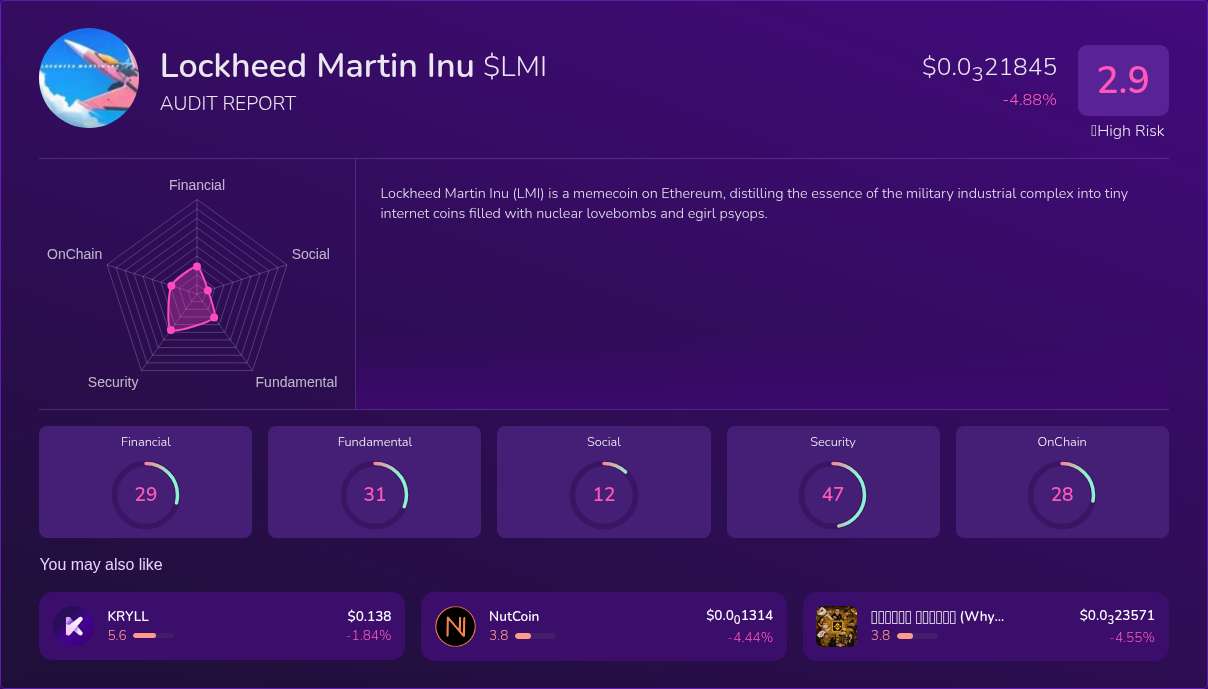The width and height of the screenshot is (1208, 689).
Task: Click the Fundamental axis label on radar chart
Action: [296, 382]
